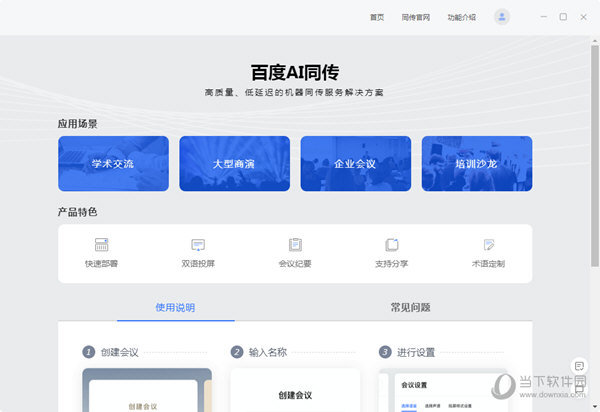Click the 应用场景 section heading
Screen dimensions: 600x412
pos(77,124)
